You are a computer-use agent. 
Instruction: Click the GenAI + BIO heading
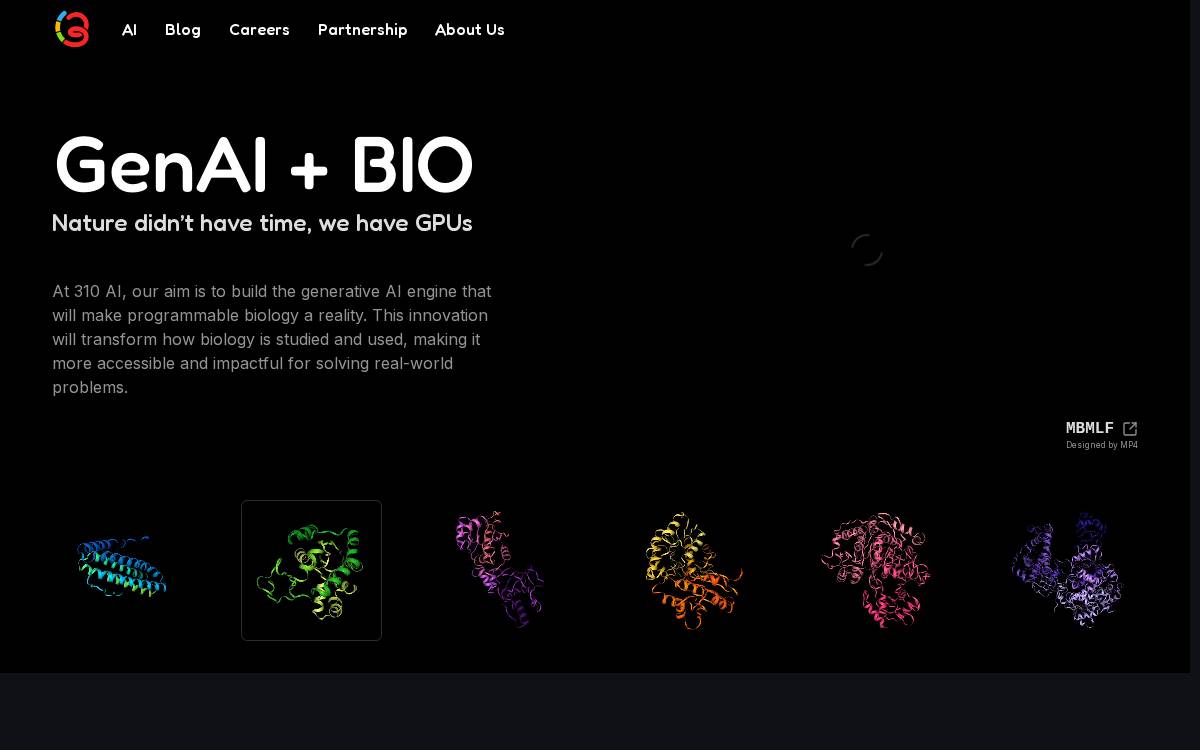[x=264, y=165]
